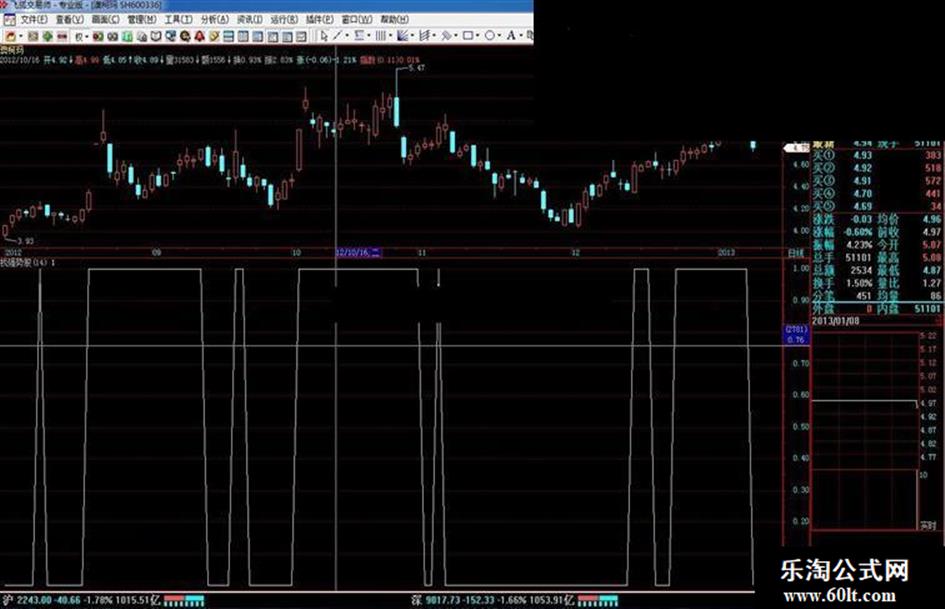Click the 实时 tab in the mini chart

[928, 526]
